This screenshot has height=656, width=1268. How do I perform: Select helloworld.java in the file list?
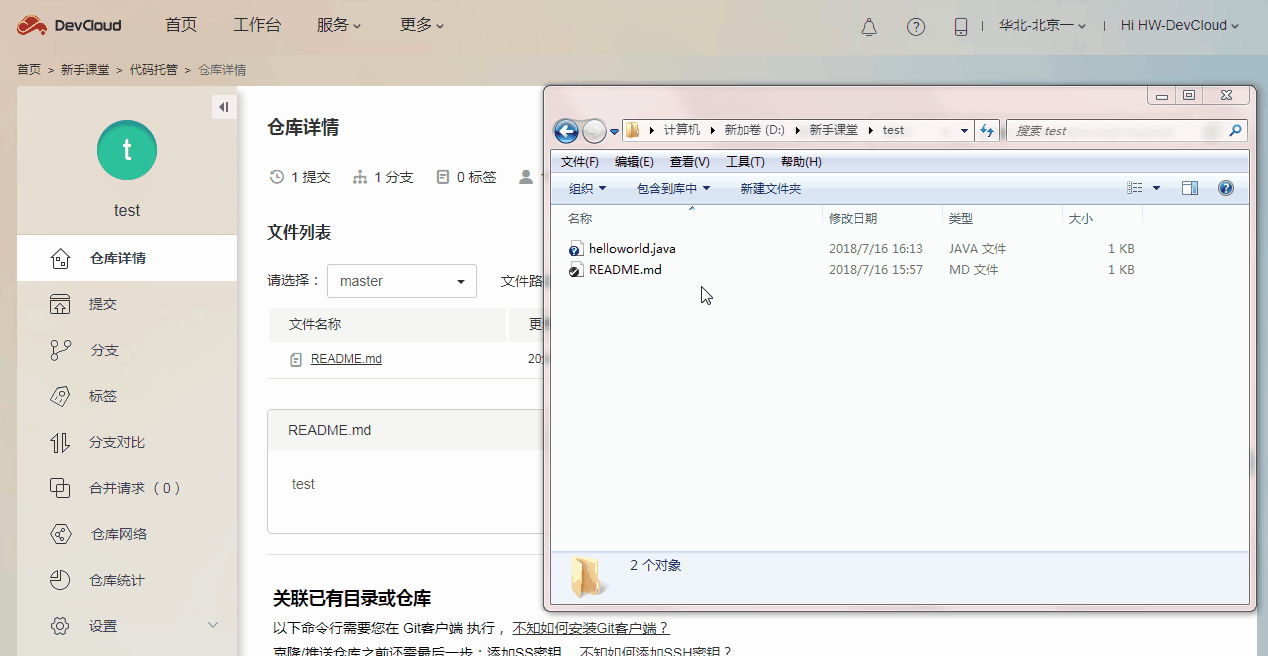coord(631,248)
